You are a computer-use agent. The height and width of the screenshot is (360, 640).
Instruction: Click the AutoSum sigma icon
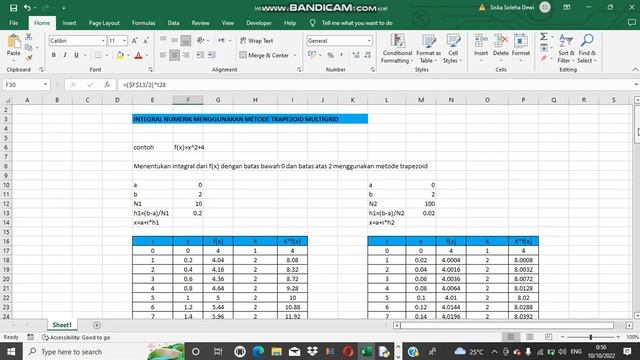point(544,37)
